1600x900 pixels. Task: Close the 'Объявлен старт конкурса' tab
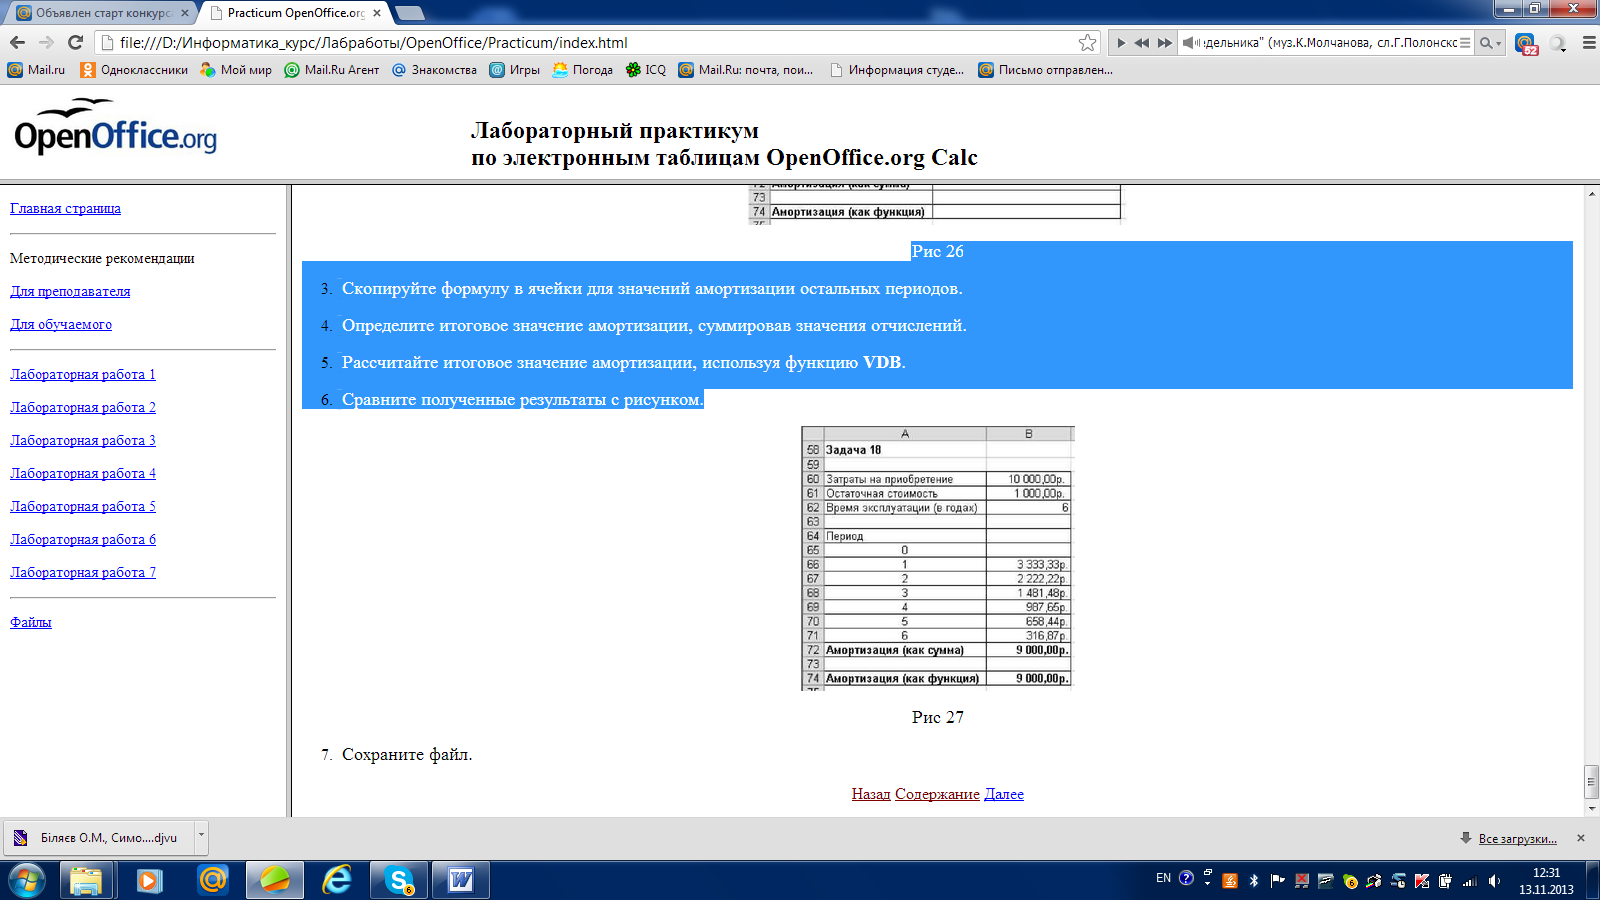coord(185,13)
